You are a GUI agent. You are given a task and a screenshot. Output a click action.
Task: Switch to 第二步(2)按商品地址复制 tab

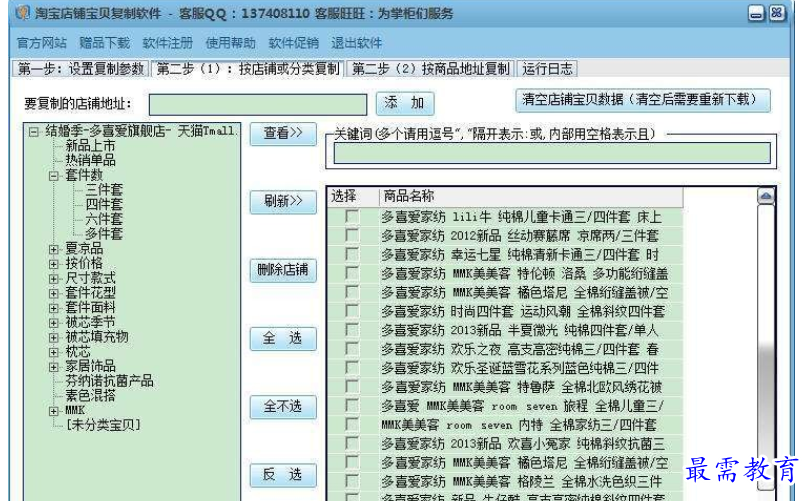click(x=430, y=68)
